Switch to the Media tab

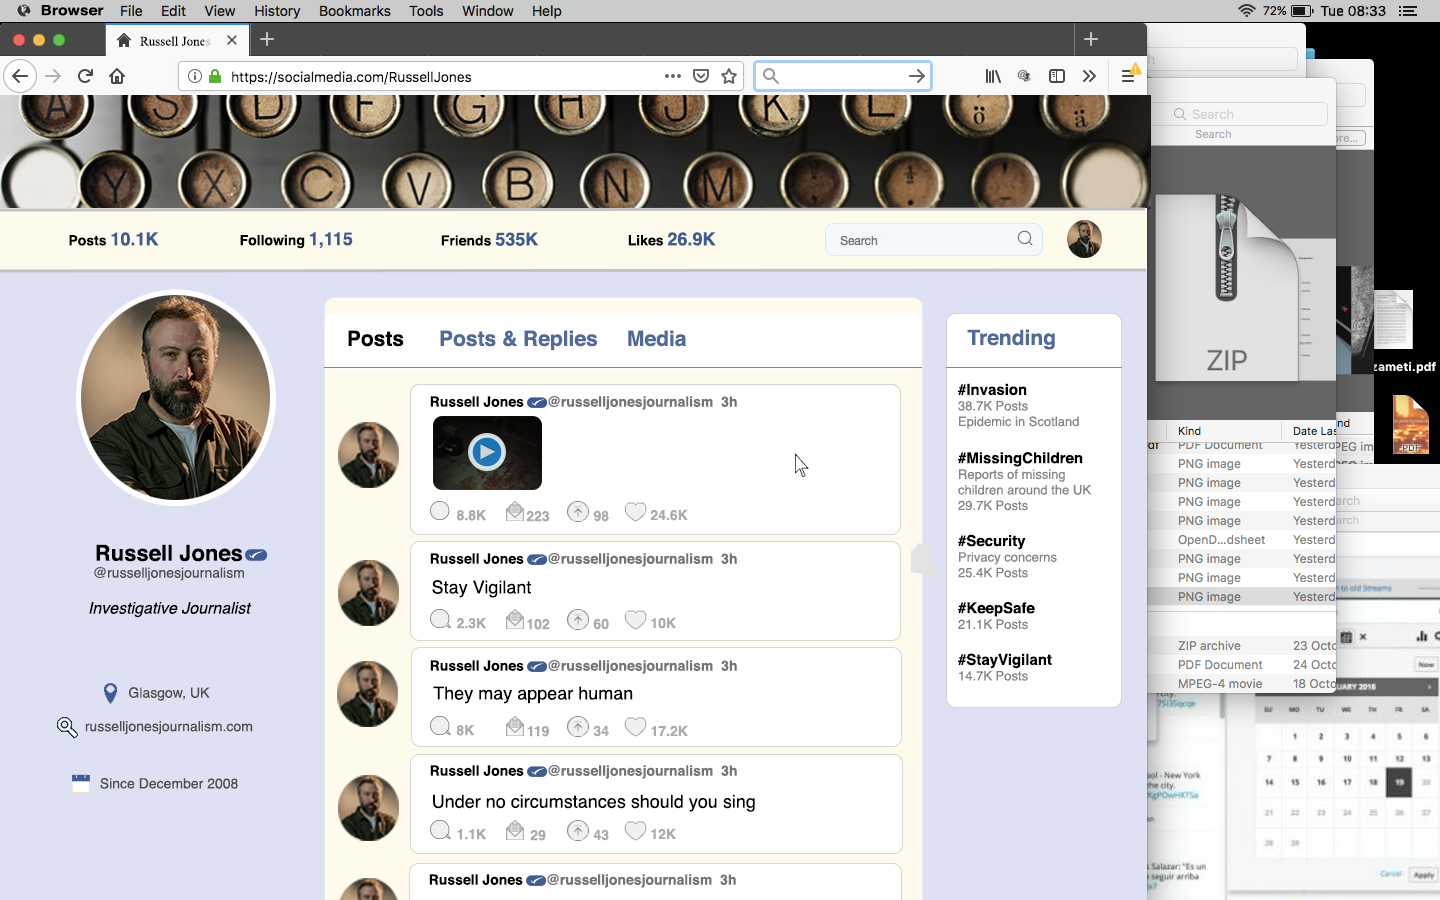(656, 339)
